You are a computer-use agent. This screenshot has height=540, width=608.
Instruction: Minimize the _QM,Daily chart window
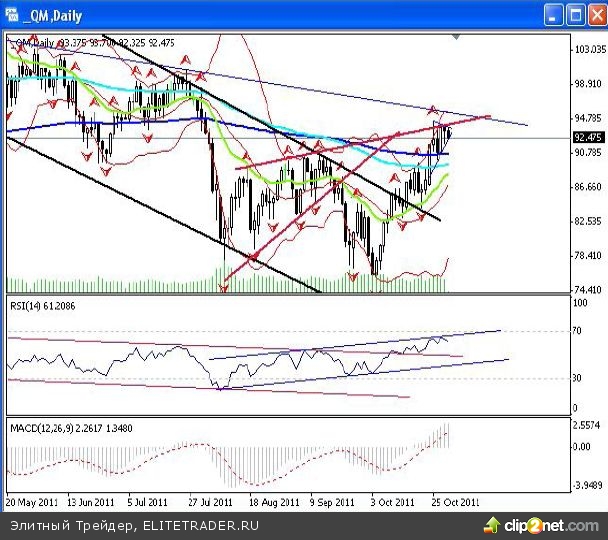click(x=555, y=15)
